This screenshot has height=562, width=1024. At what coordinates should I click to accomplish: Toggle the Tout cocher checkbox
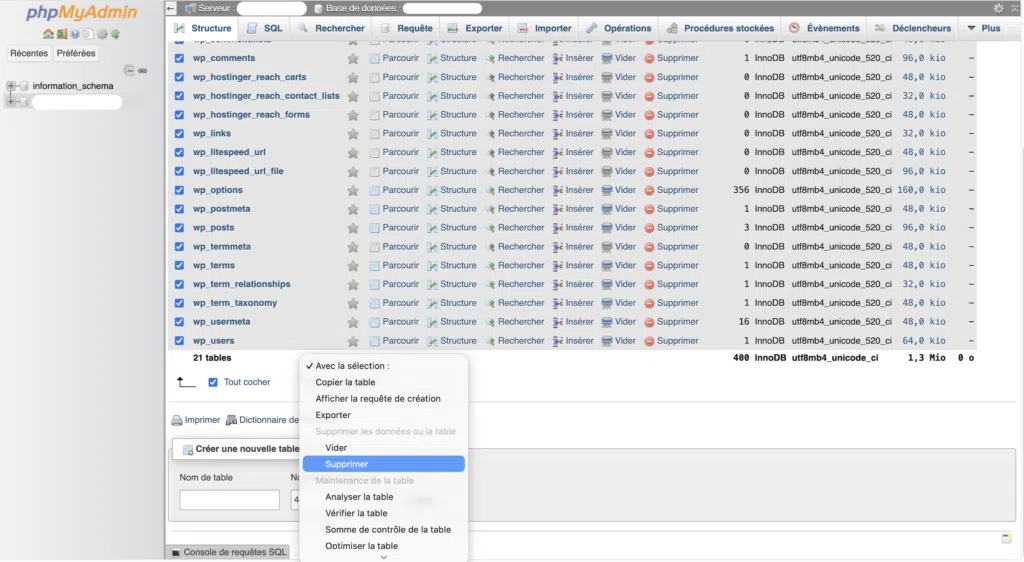213,382
